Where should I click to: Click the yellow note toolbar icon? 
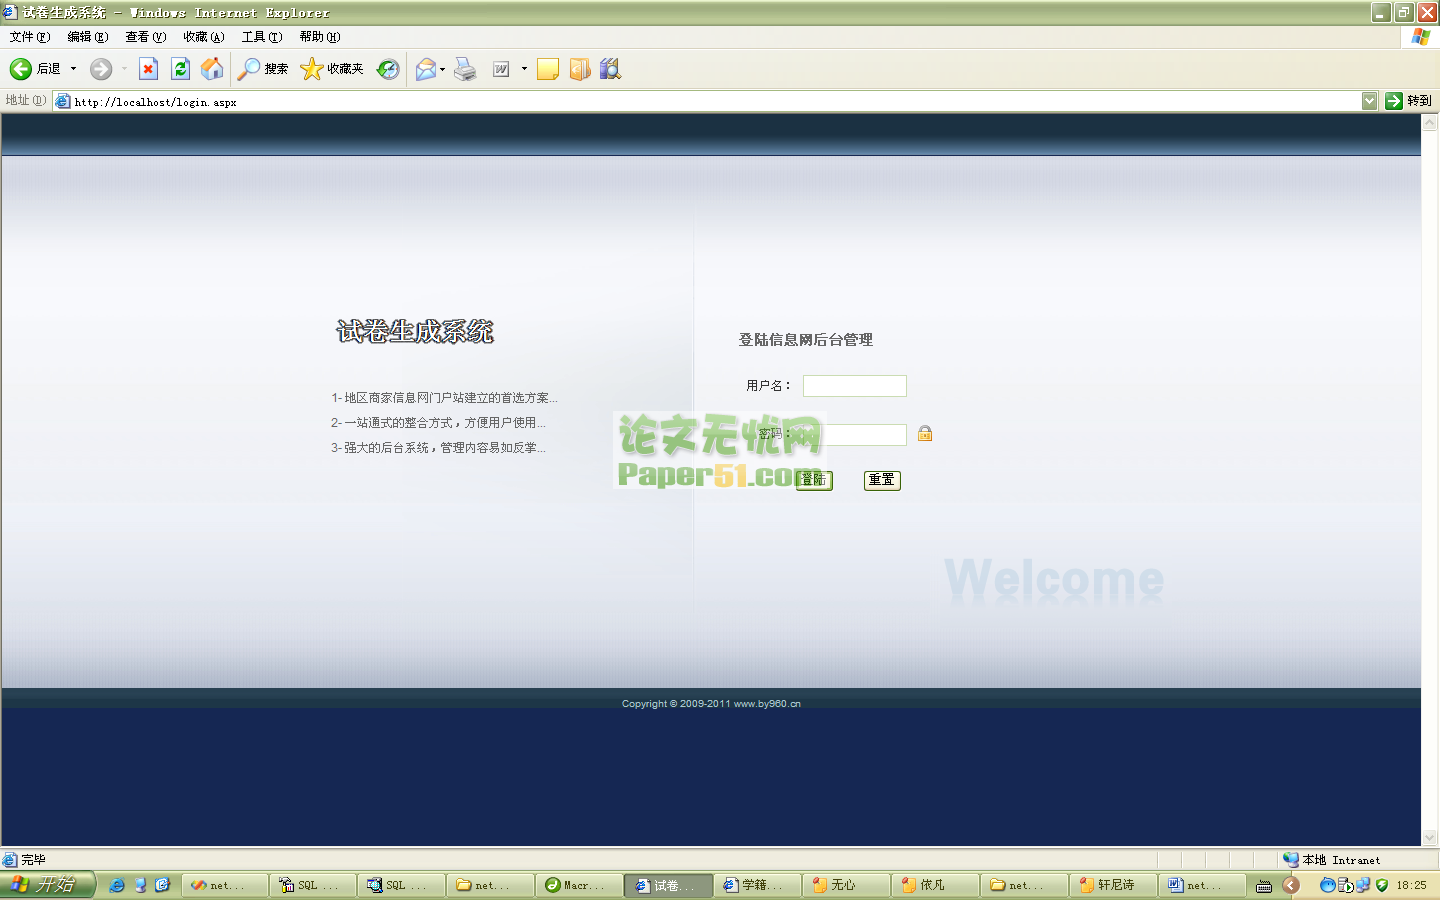coord(548,69)
